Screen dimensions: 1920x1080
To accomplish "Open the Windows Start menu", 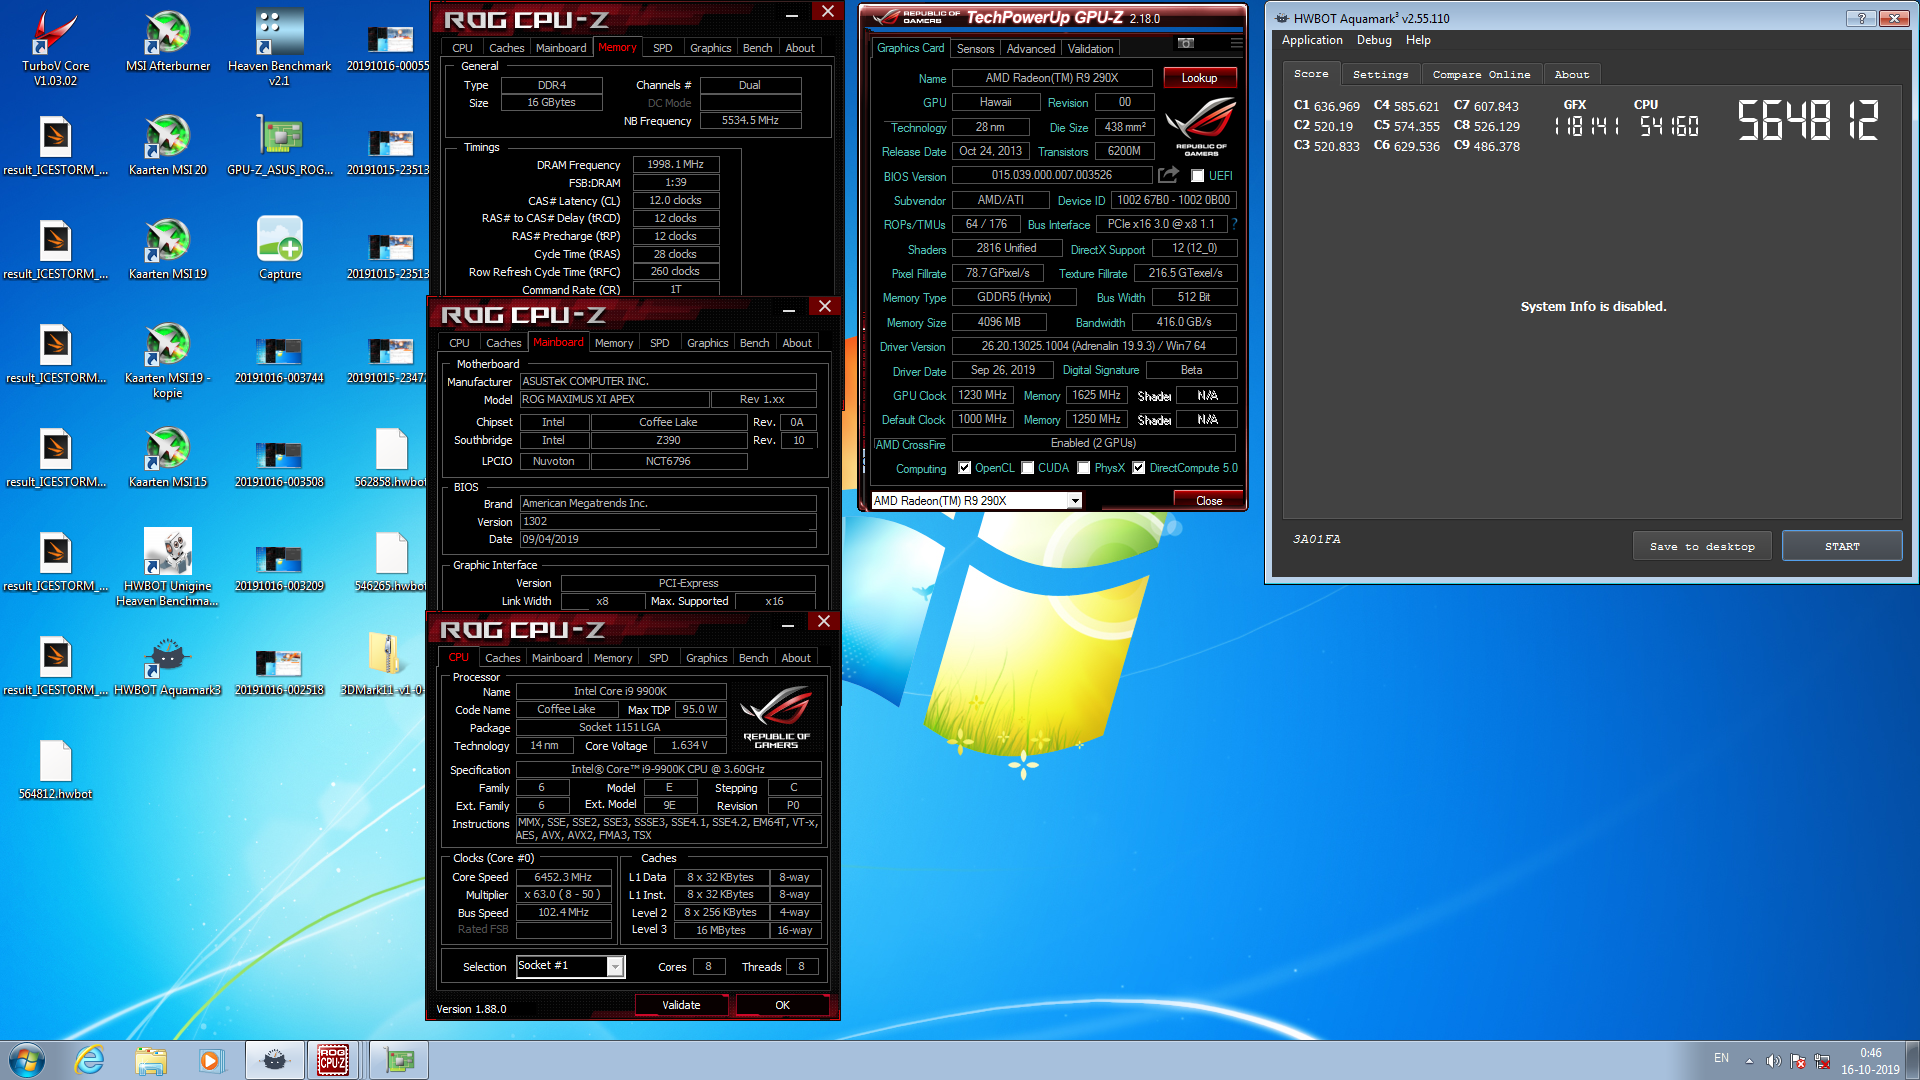I will 27,1060.
